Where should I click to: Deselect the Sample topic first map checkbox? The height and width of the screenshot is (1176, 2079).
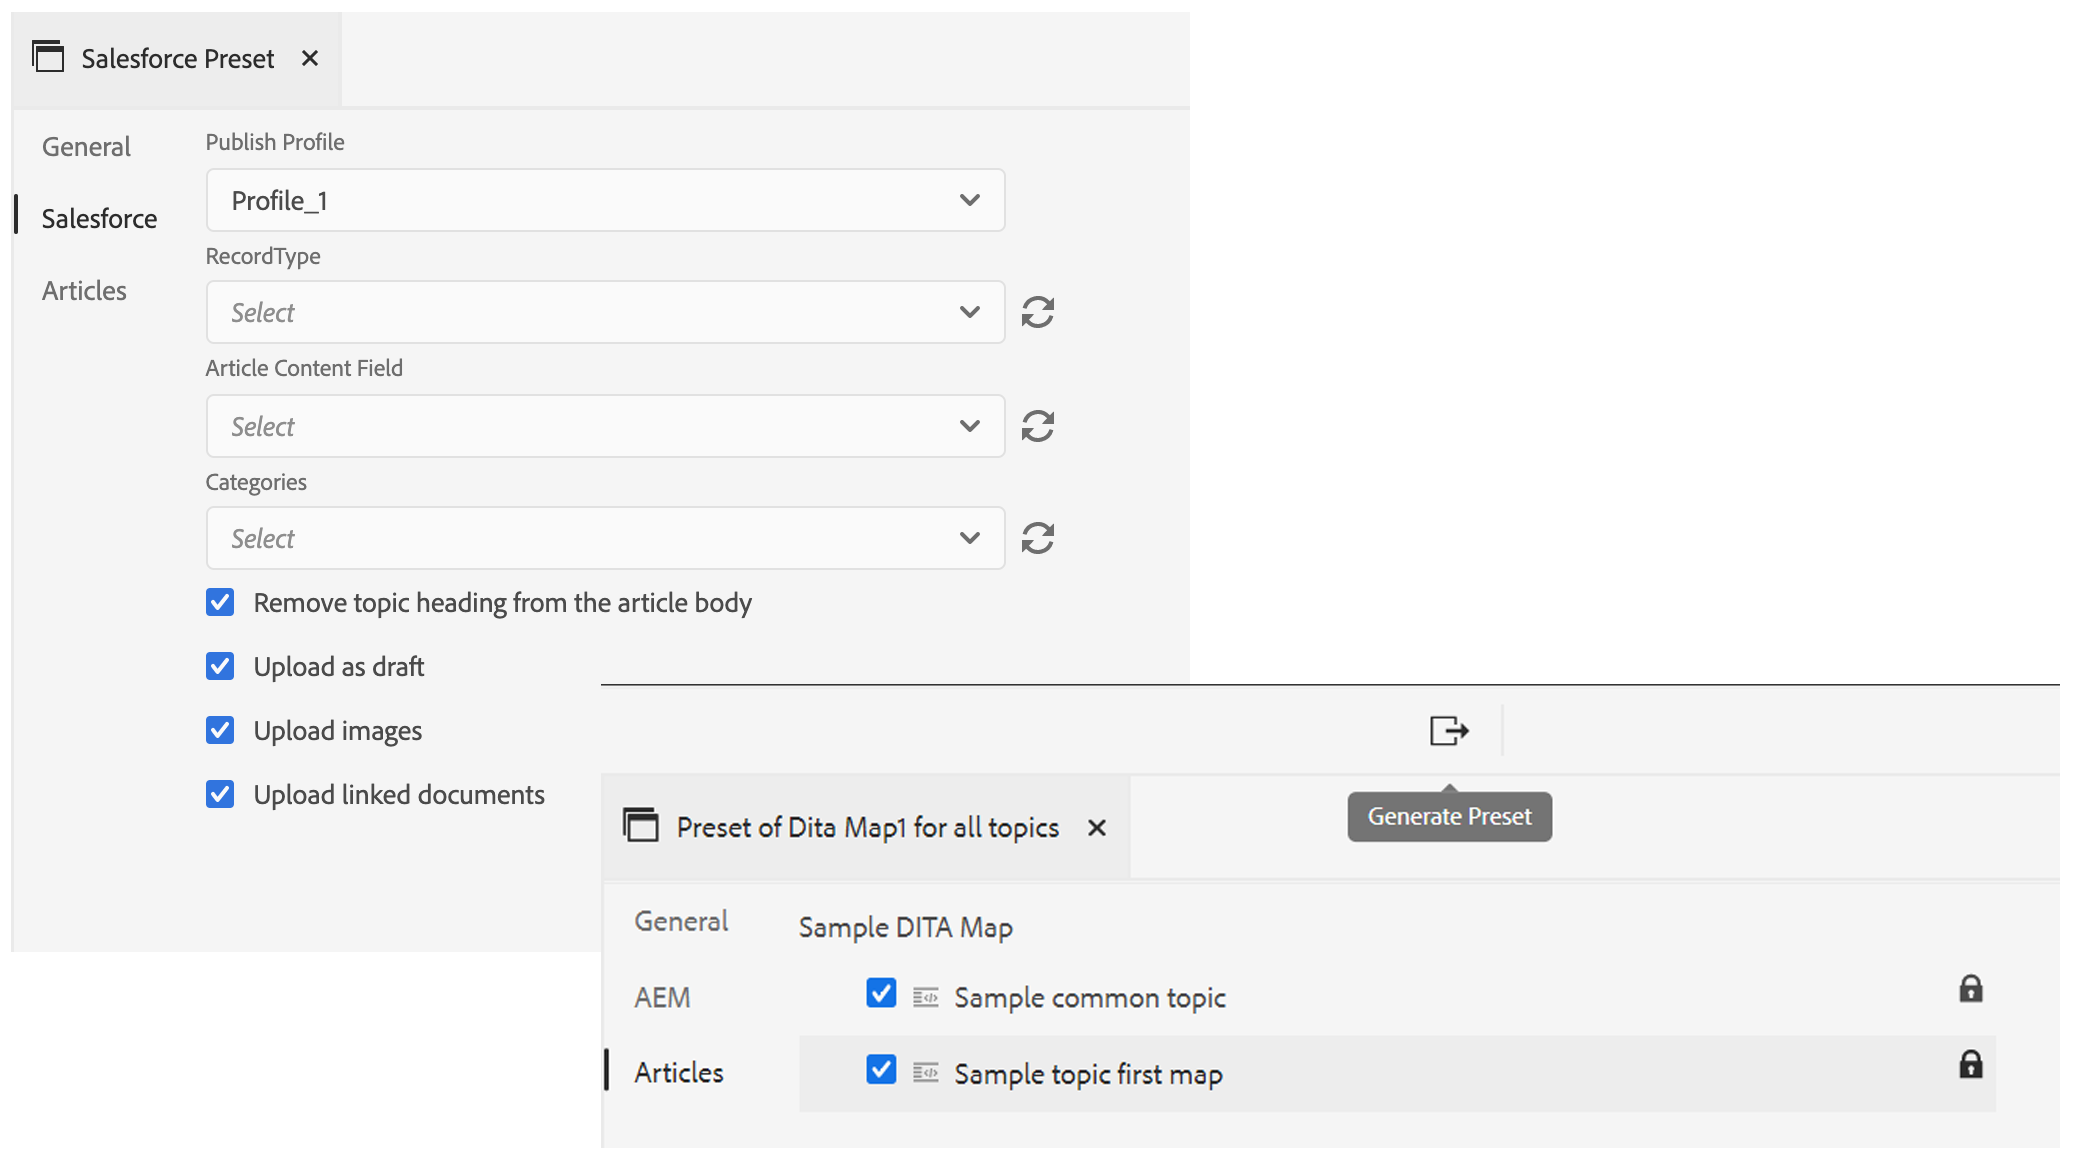tap(880, 1072)
